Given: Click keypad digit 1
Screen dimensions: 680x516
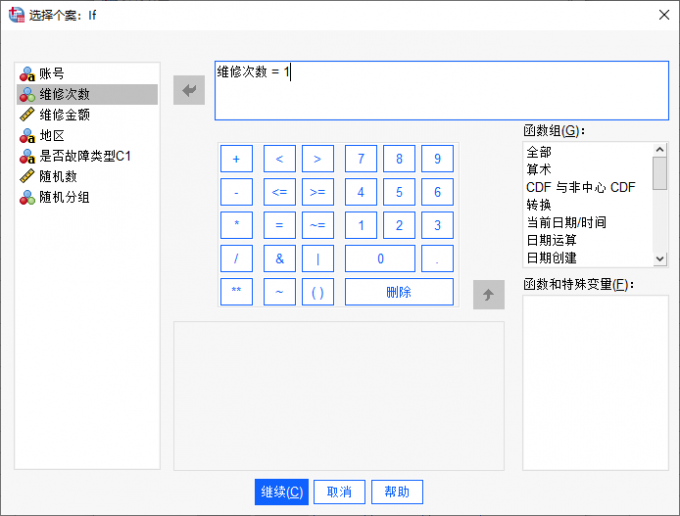Looking at the screenshot, I should point(361,225).
